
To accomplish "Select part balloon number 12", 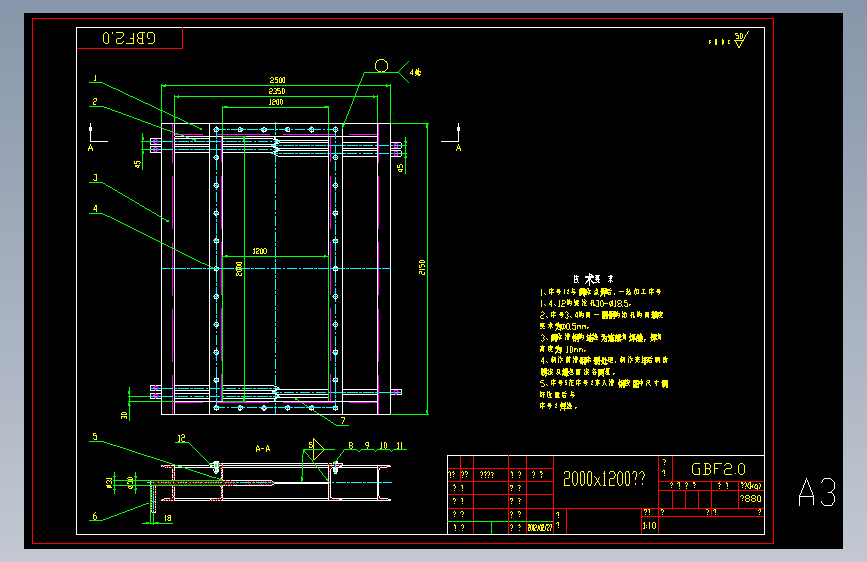I will 181,439.
